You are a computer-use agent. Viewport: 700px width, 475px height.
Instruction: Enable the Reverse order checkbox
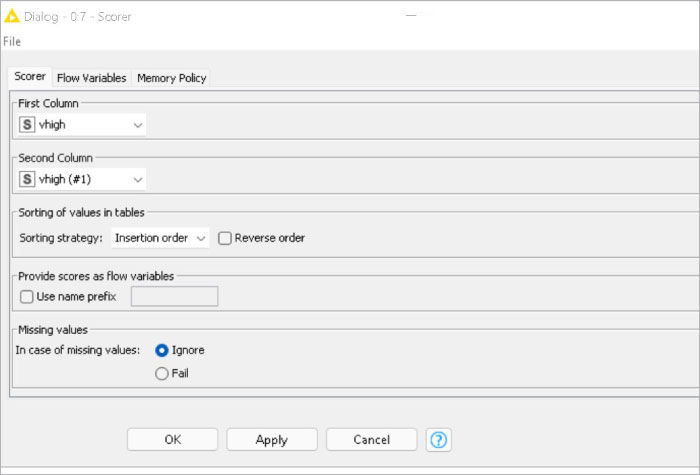(225, 238)
